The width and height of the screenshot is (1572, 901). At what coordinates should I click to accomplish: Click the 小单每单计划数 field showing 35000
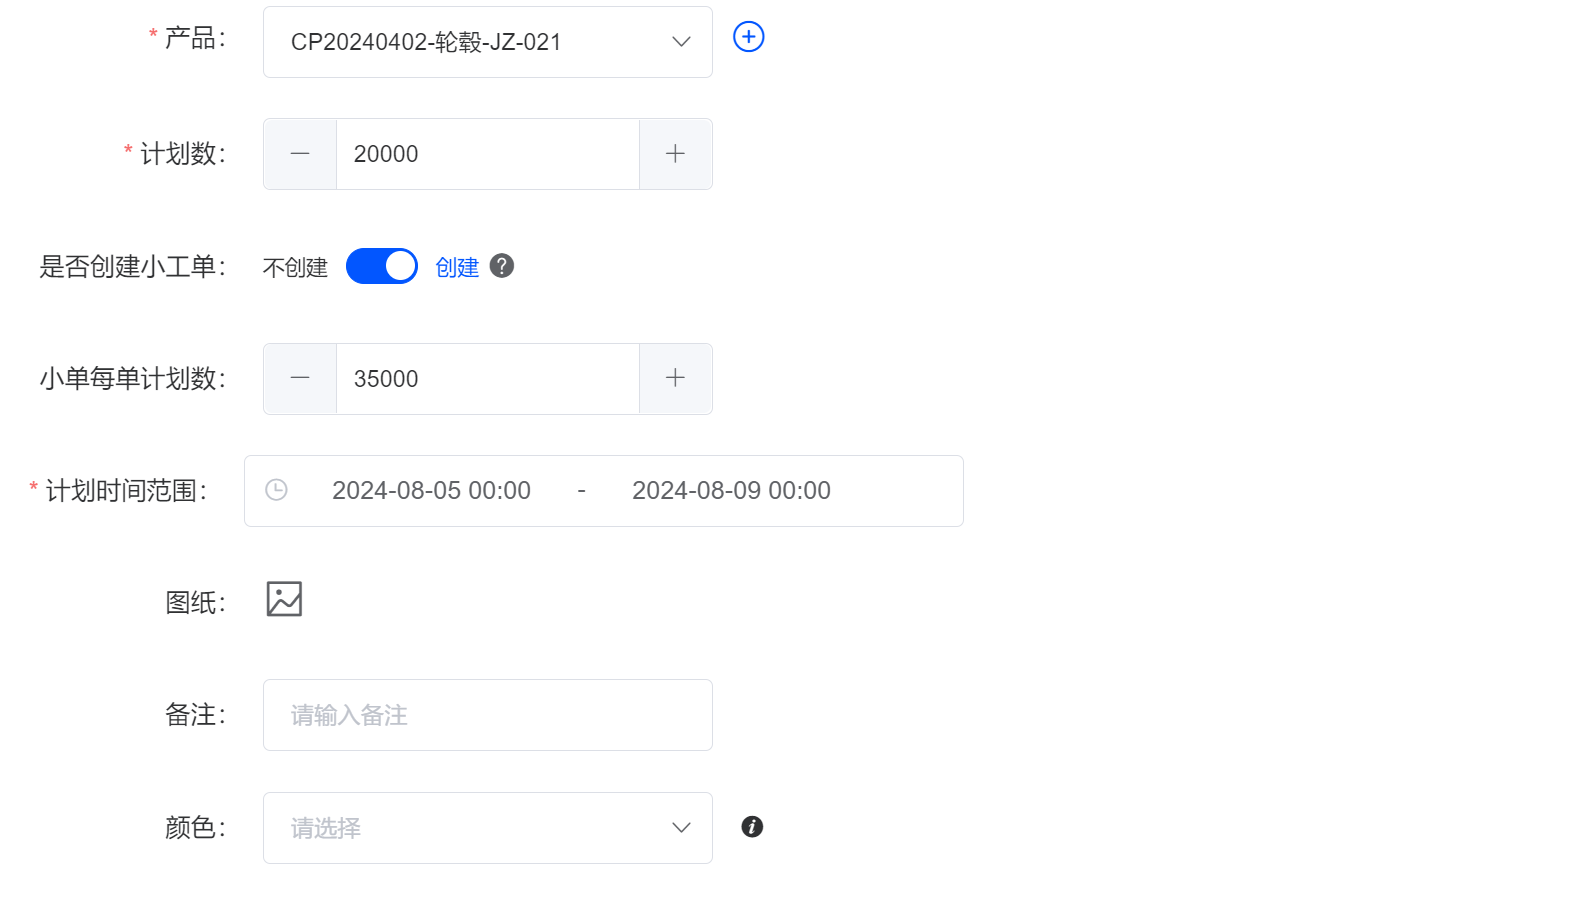pos(488,379)
